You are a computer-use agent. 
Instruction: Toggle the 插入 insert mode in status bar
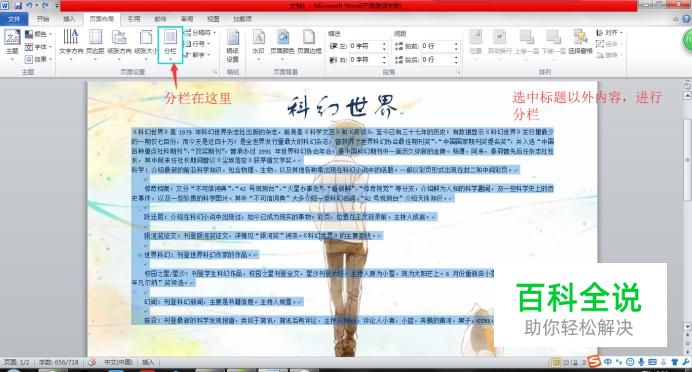coord(148,362)
